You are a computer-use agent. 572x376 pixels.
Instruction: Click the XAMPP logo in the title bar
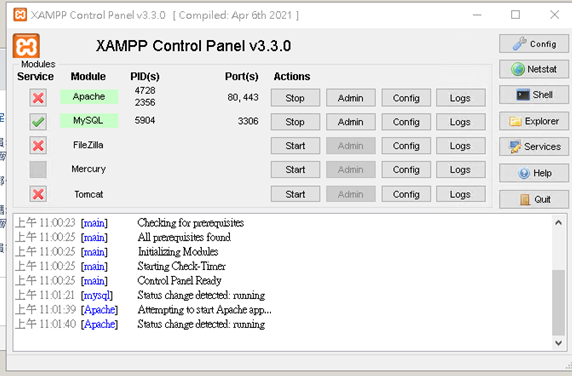click(x=20, y=15)
